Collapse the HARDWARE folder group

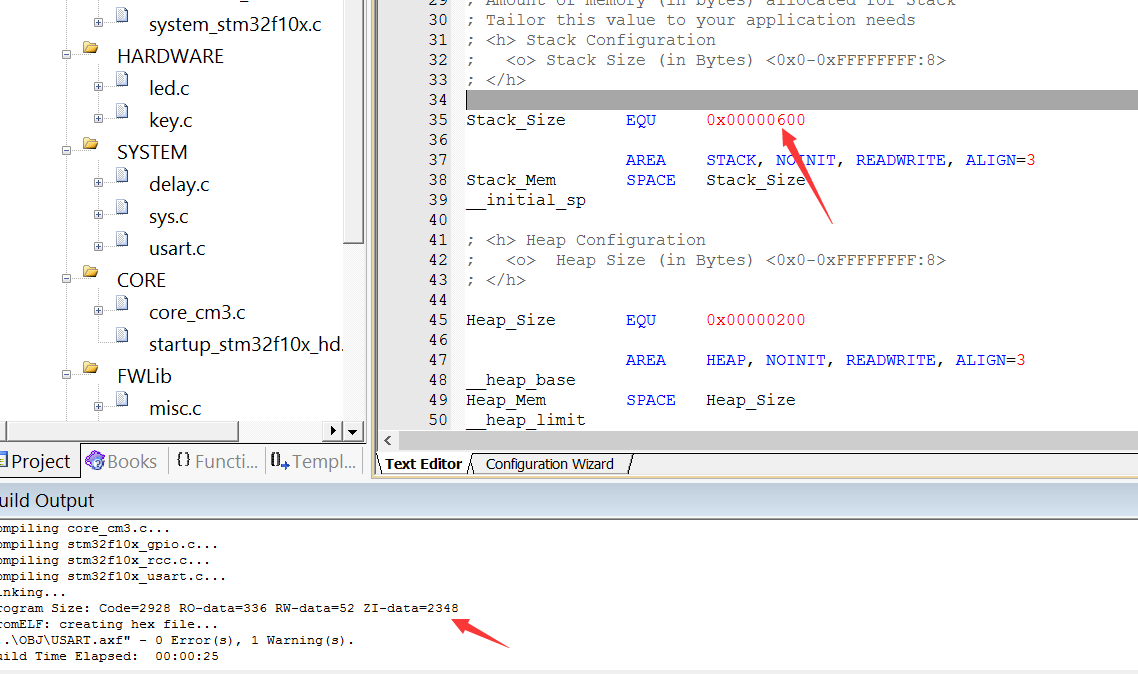(66, 54)
